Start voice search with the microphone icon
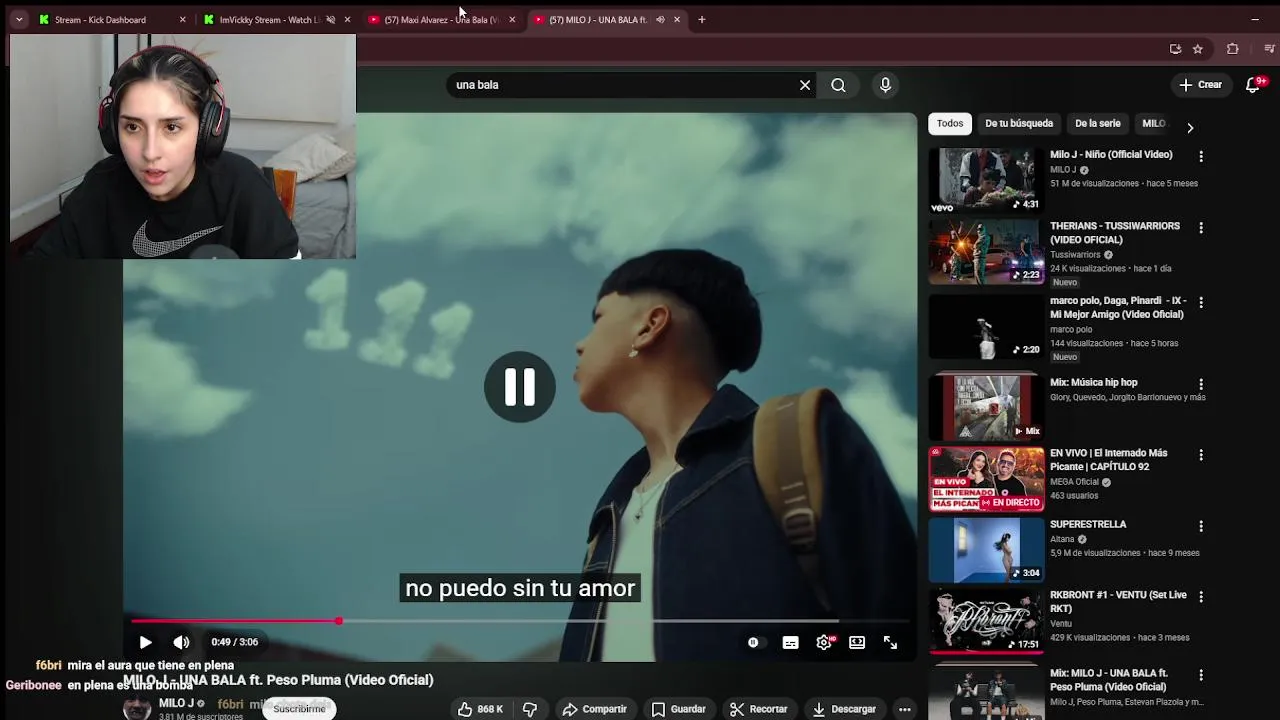 [x=885, y=85]
